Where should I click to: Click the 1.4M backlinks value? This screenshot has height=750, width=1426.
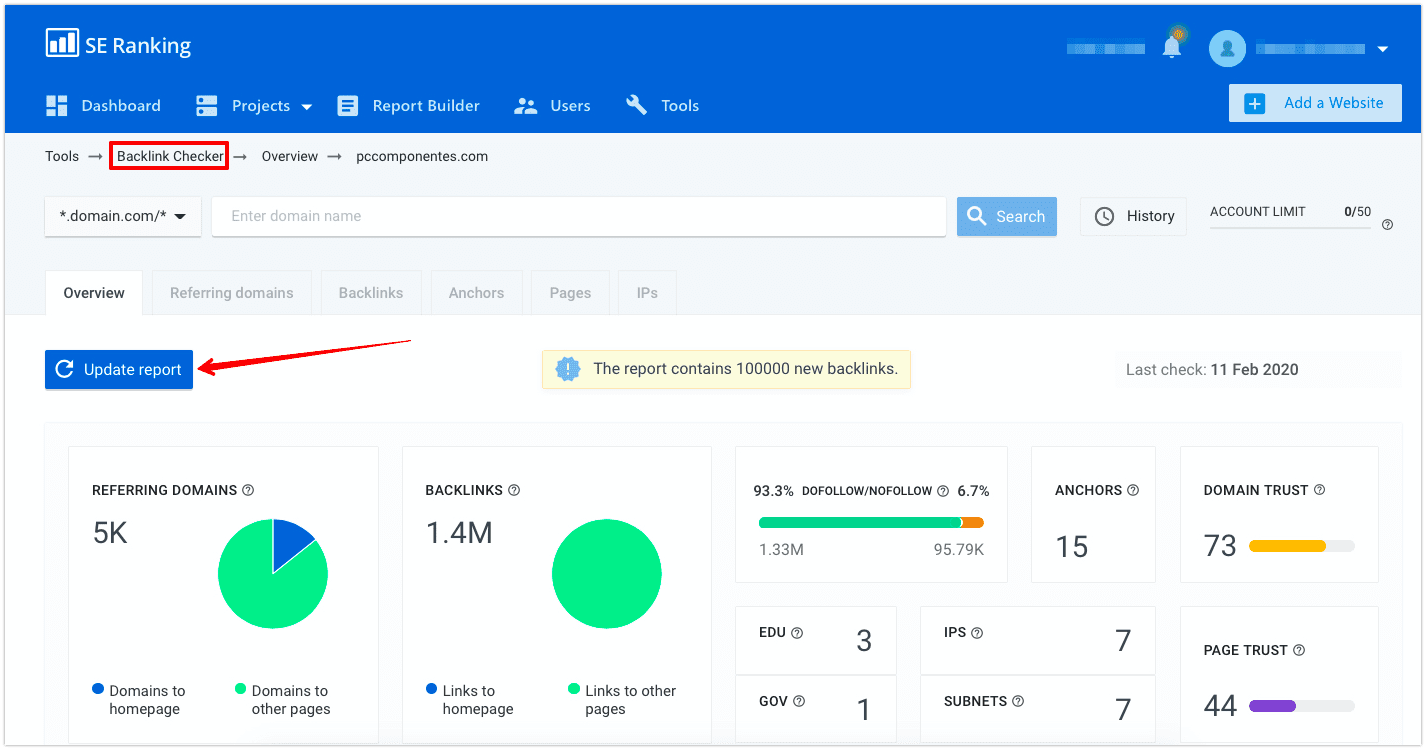click(459, 533)
